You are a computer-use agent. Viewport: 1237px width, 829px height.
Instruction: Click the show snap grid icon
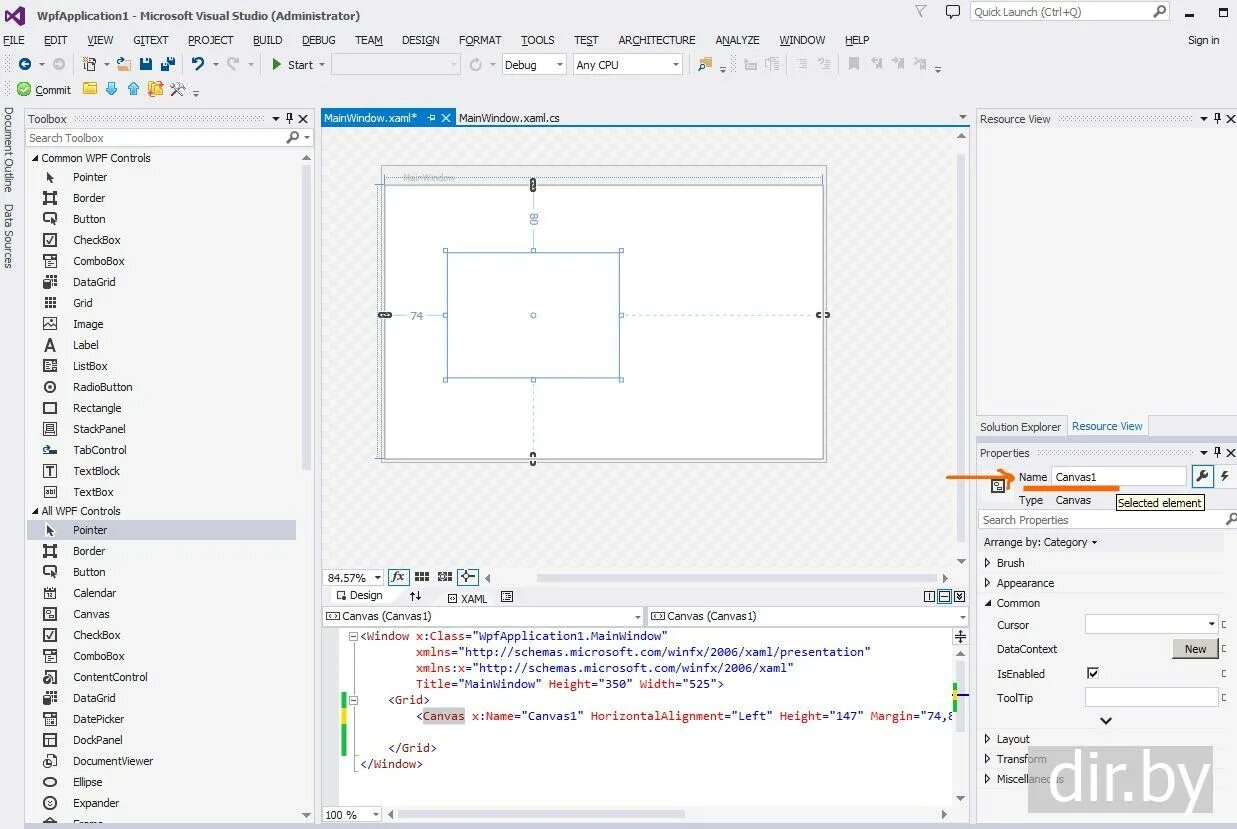click(x=422, y=577)
